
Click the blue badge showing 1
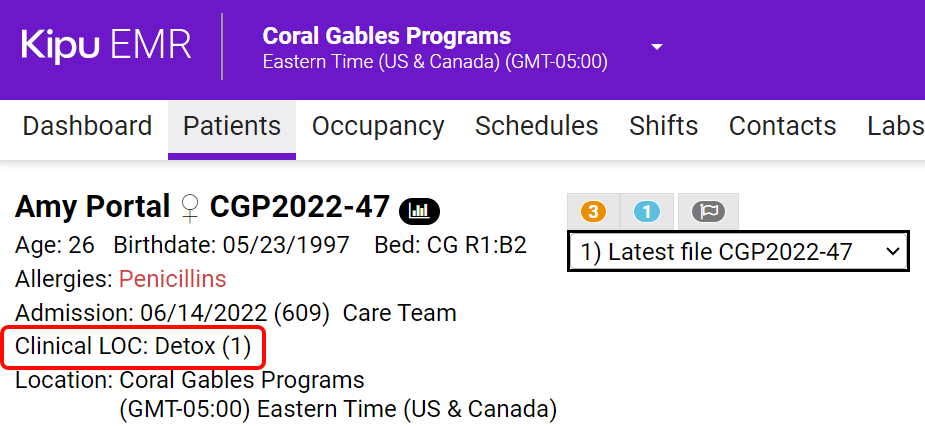[x=647, y=212]
